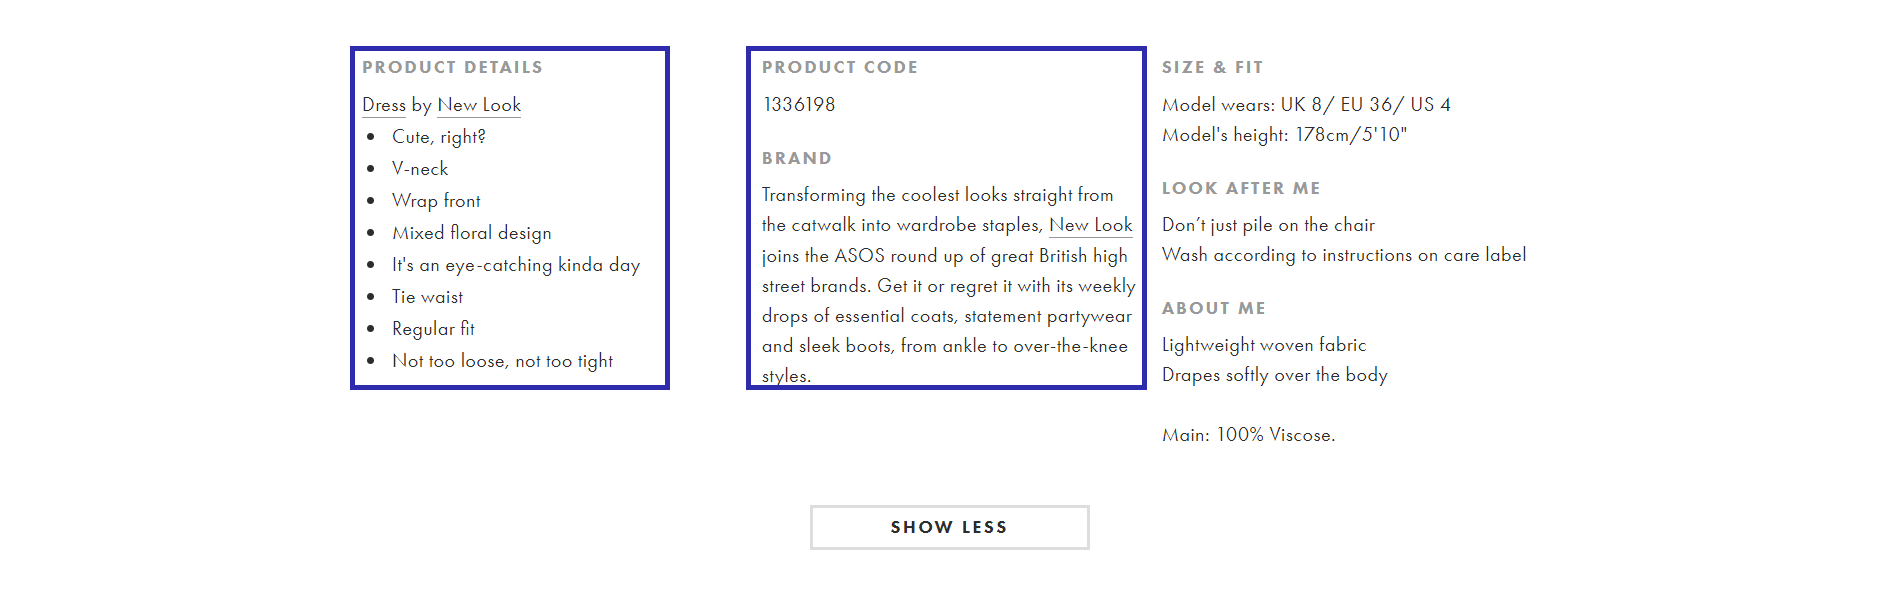Click the Wash according to instructions line
The image size is (1882, 598).
1344,255
